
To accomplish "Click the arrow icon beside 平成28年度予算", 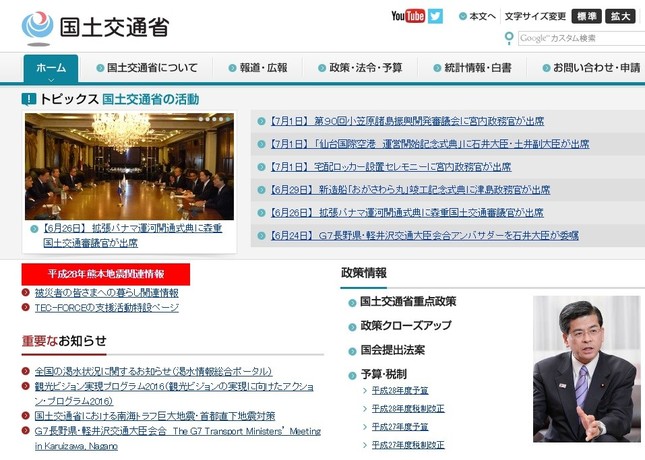I will click(365, 390).
